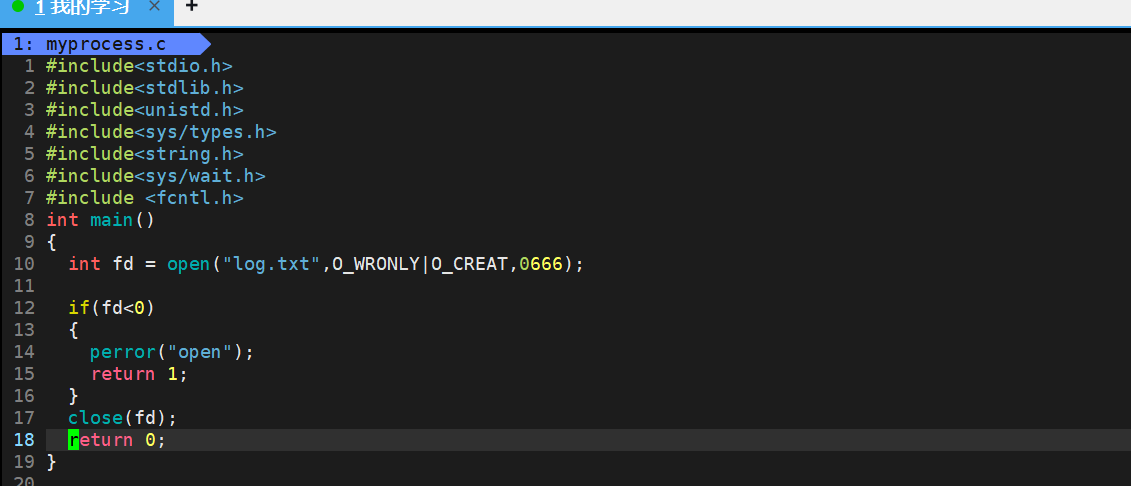Select the '1: myprocess.c' buffer tab

tap(105, 44)
